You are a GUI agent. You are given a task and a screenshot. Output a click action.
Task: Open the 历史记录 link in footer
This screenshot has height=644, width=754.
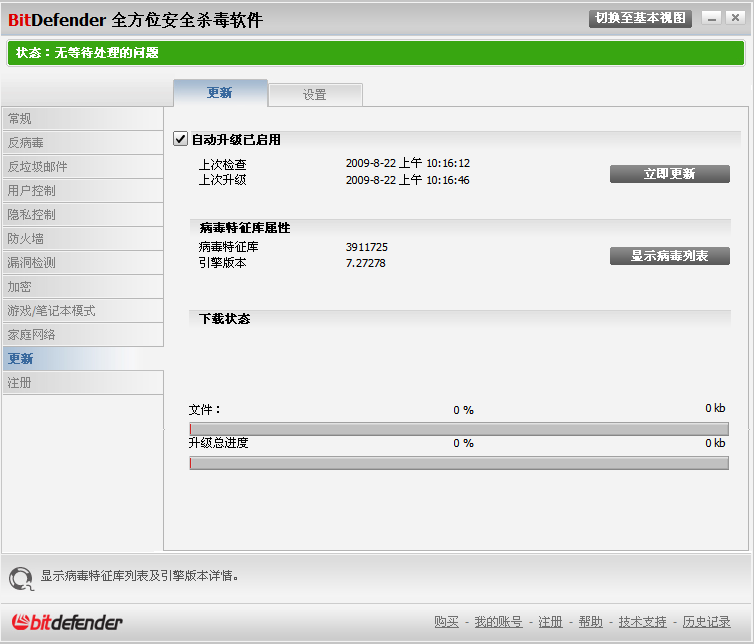706,622
